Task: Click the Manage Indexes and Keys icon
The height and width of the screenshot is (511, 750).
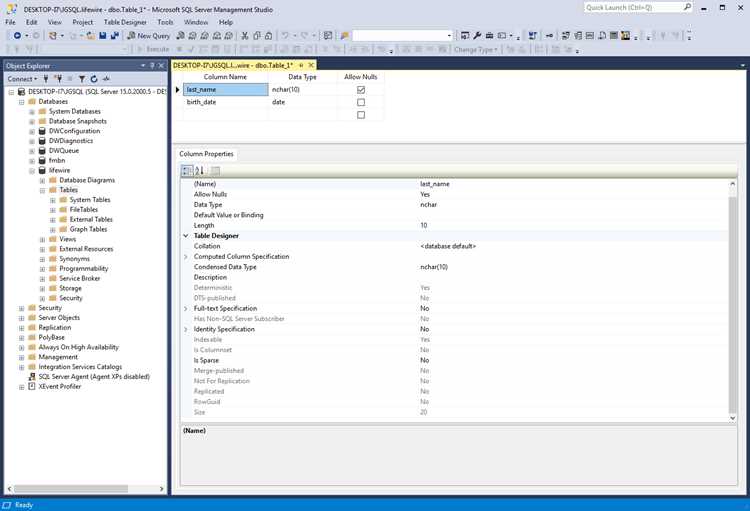Action: 578,35
